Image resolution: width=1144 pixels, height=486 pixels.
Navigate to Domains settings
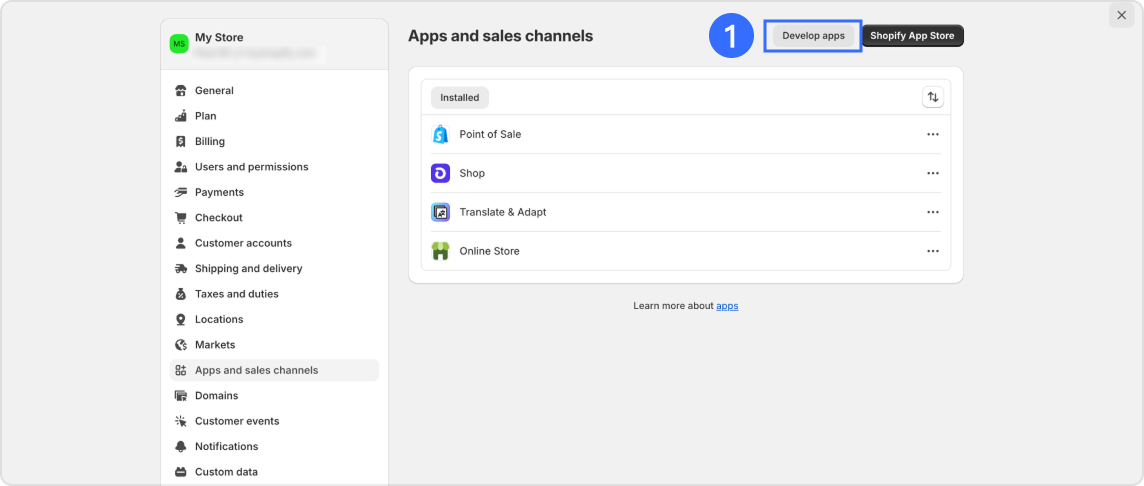(216, 396)
